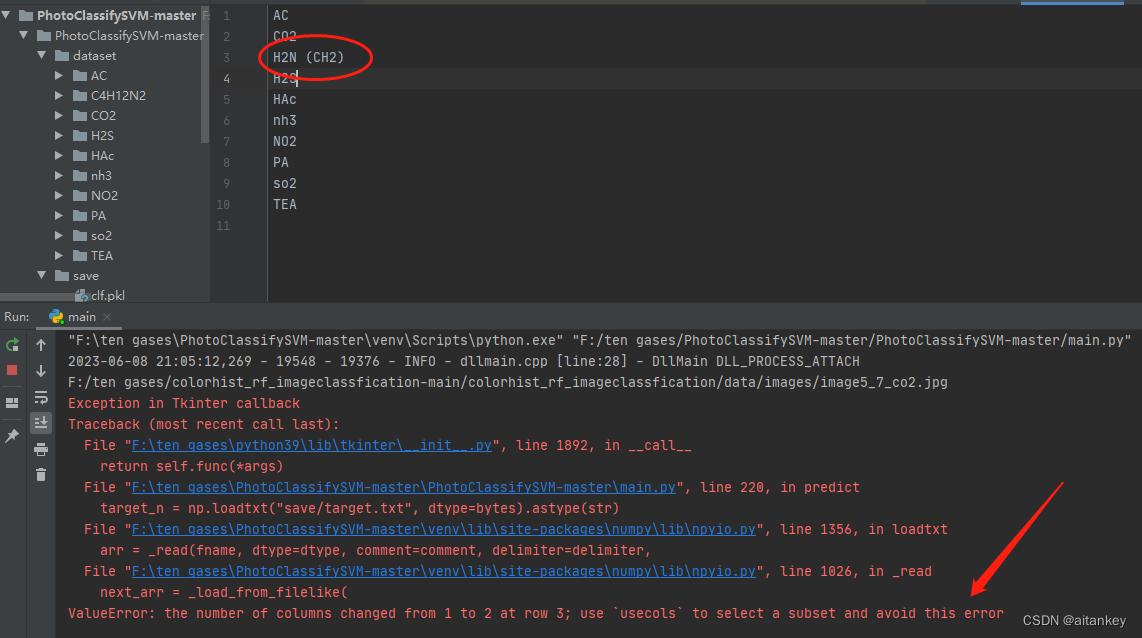This screenshot has width=1142, height=638.
Task: Rerun the main program
Action: tap(14, 345)
